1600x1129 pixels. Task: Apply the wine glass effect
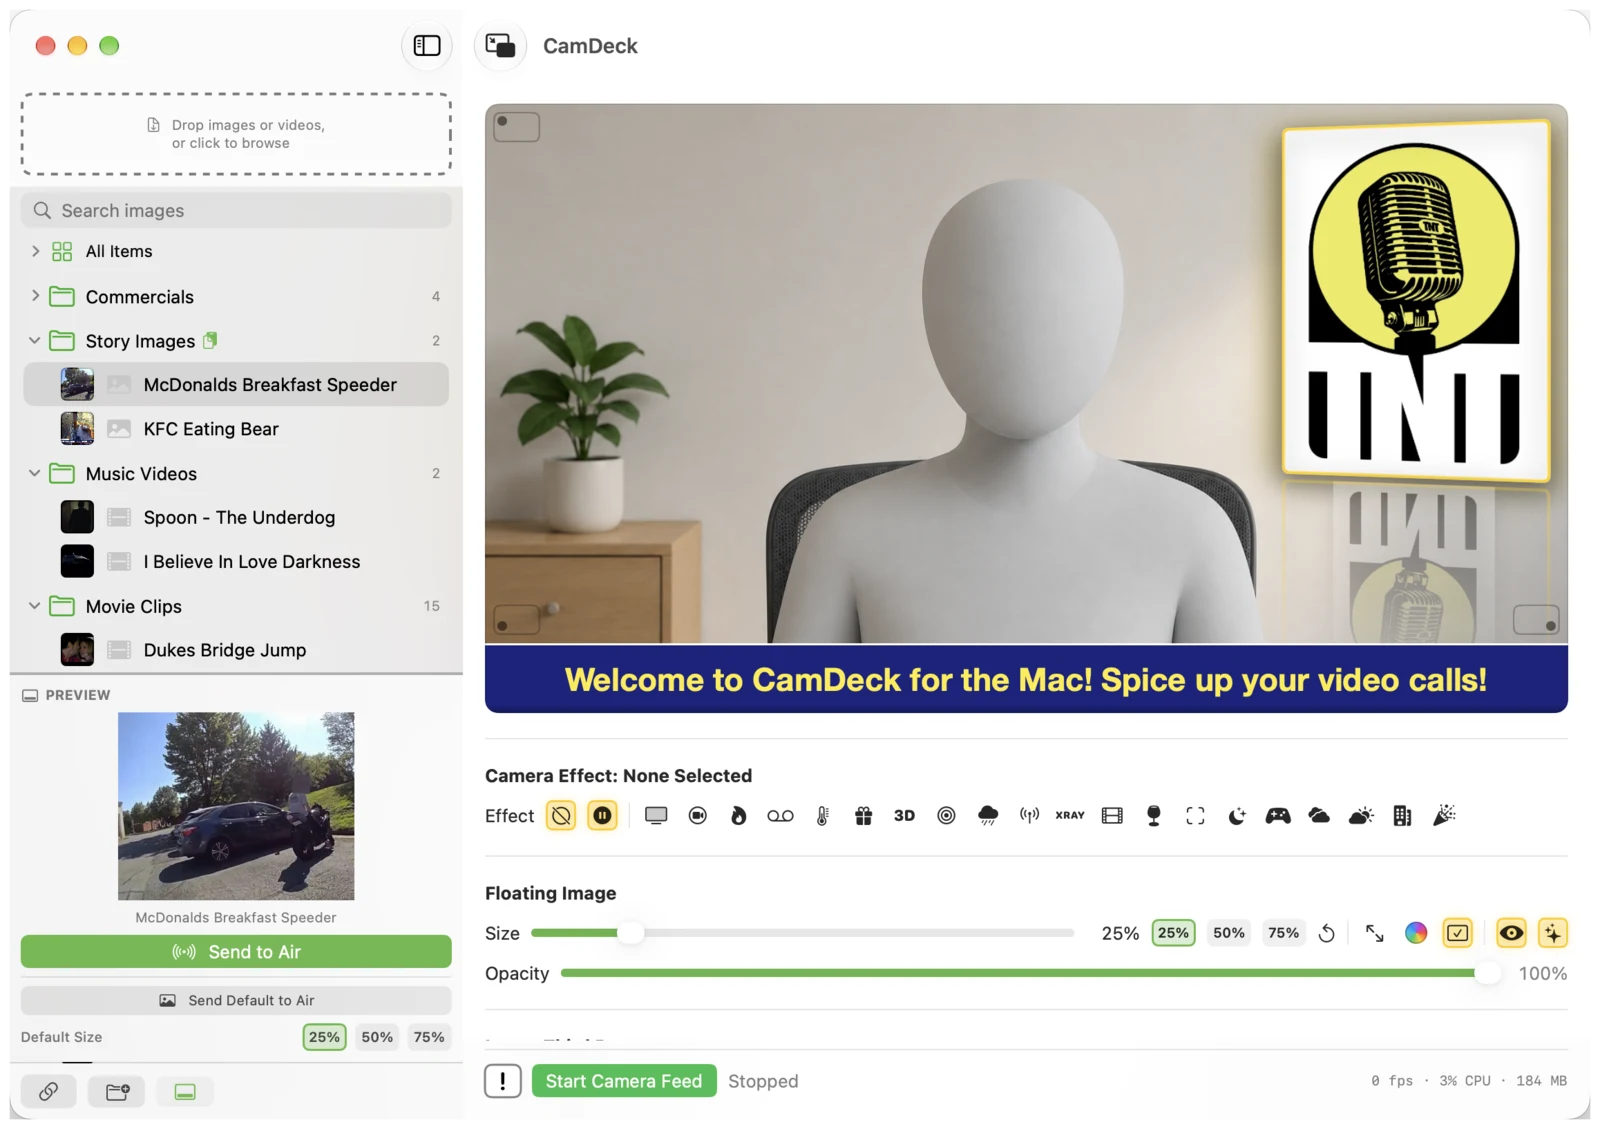pos(1154,816)
